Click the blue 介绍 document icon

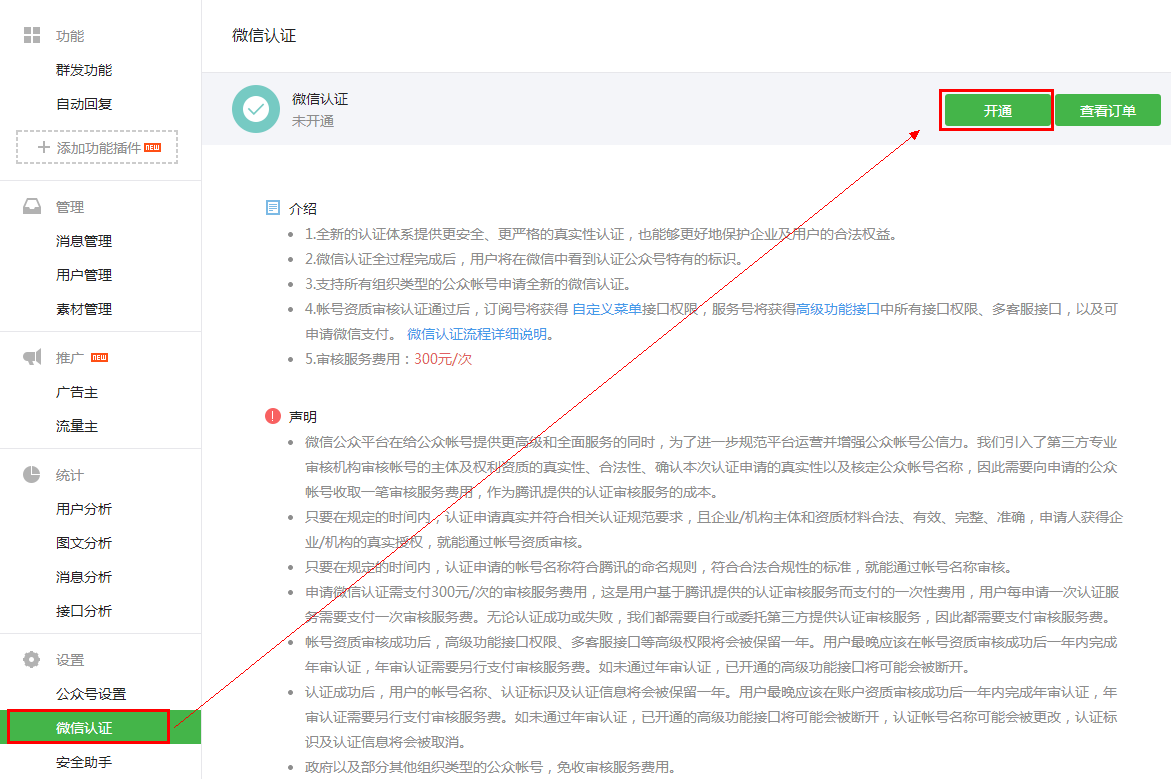273,208
